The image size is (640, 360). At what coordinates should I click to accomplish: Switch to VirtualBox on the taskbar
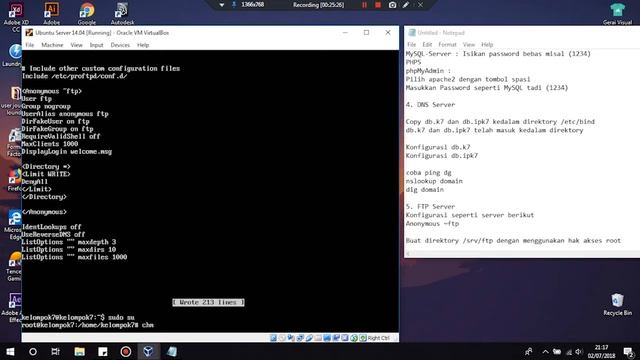point(148,351)
